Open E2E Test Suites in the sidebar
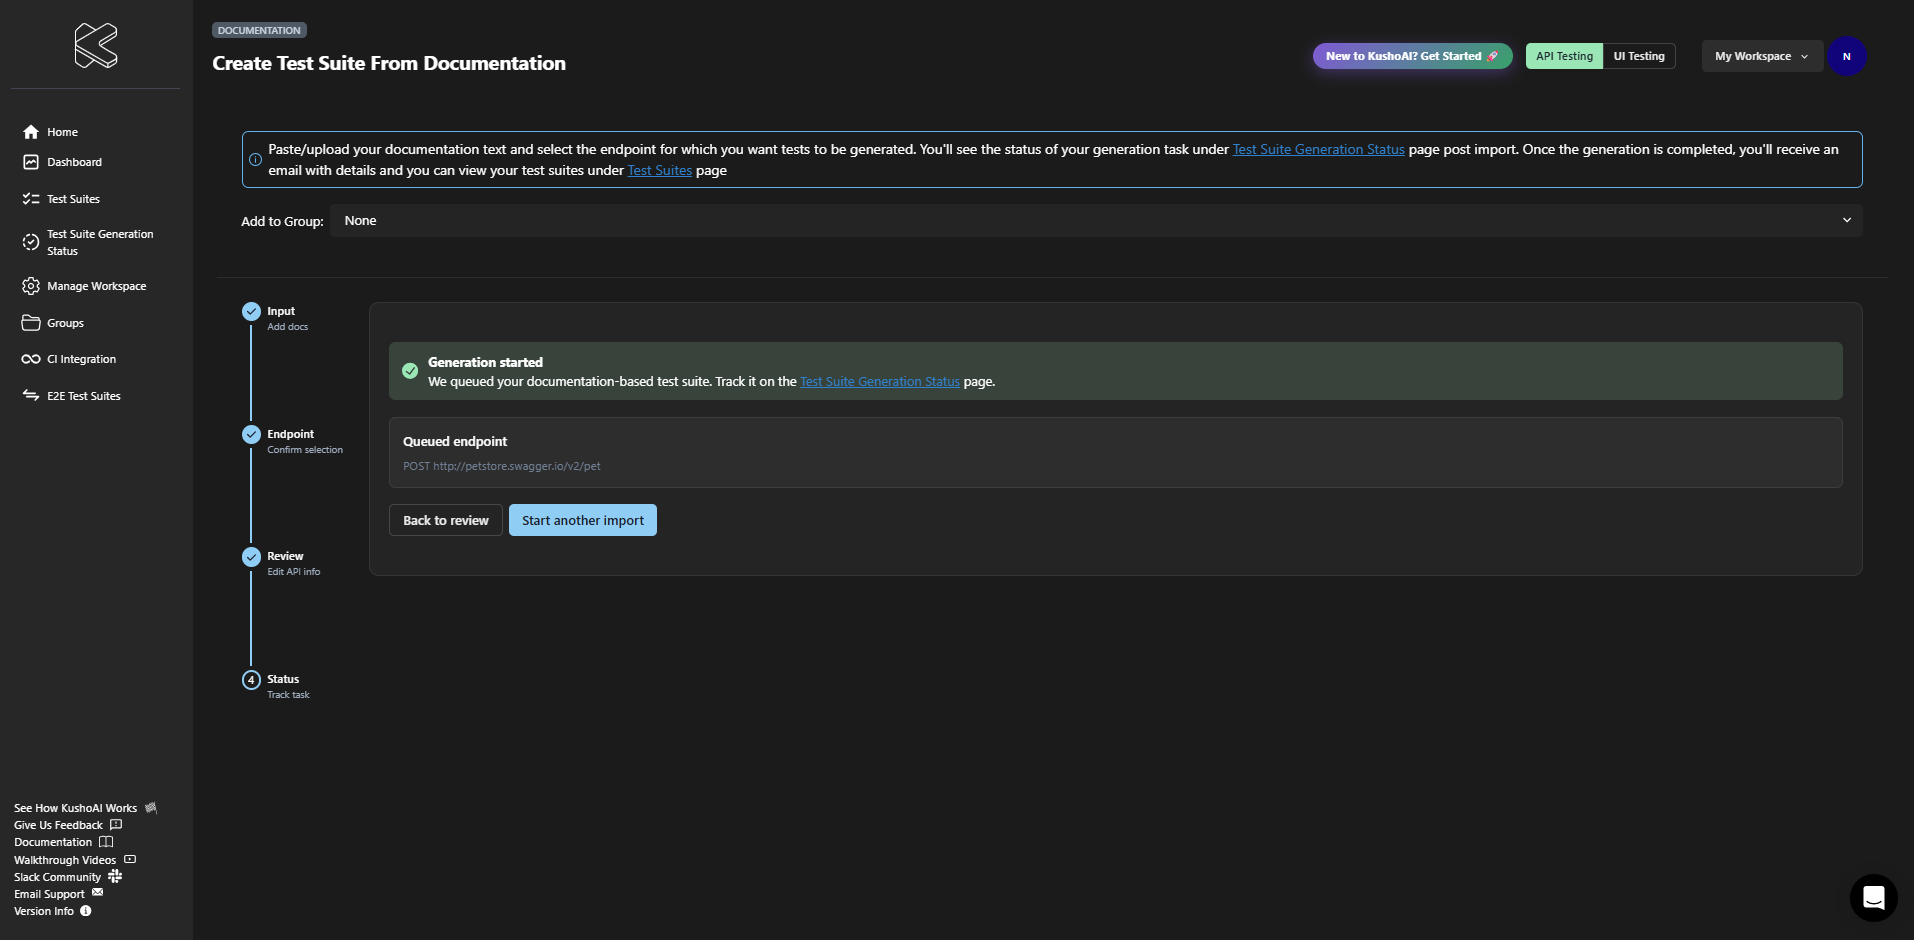The width and height of the screenshot is (1914, 940). (83, 396)
